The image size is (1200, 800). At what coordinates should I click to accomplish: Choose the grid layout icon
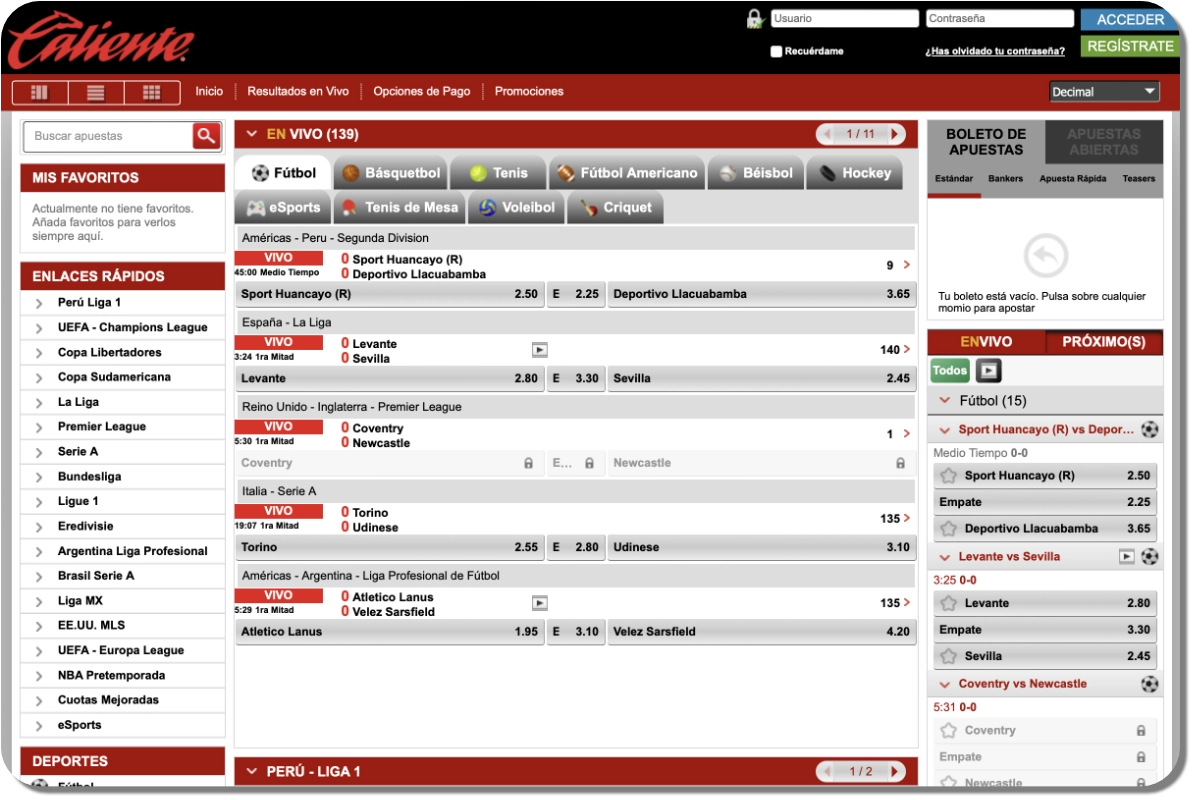152,92
